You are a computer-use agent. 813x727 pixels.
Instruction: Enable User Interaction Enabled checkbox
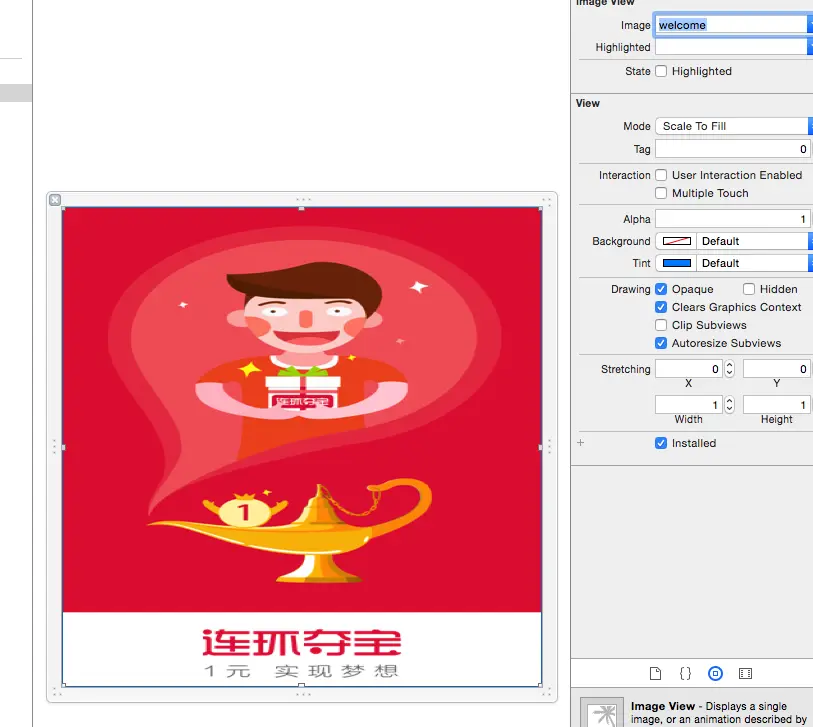click(x=661, y=175)
